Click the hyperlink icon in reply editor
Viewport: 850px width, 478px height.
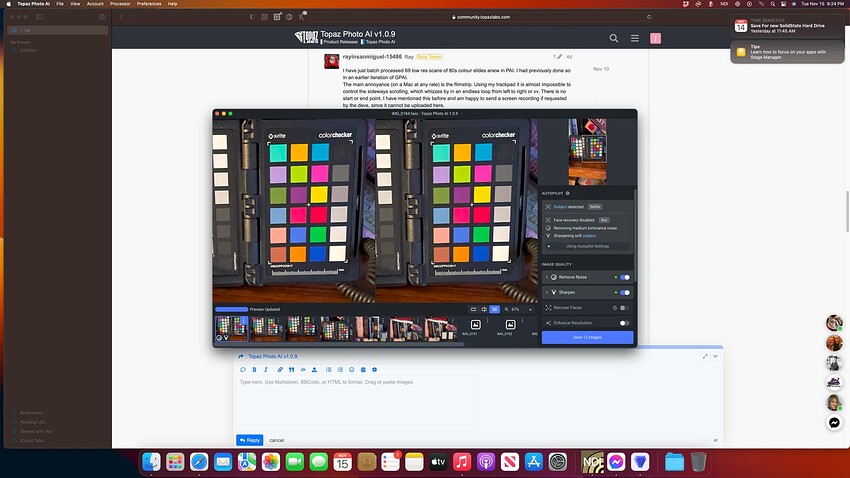(280, 370)
